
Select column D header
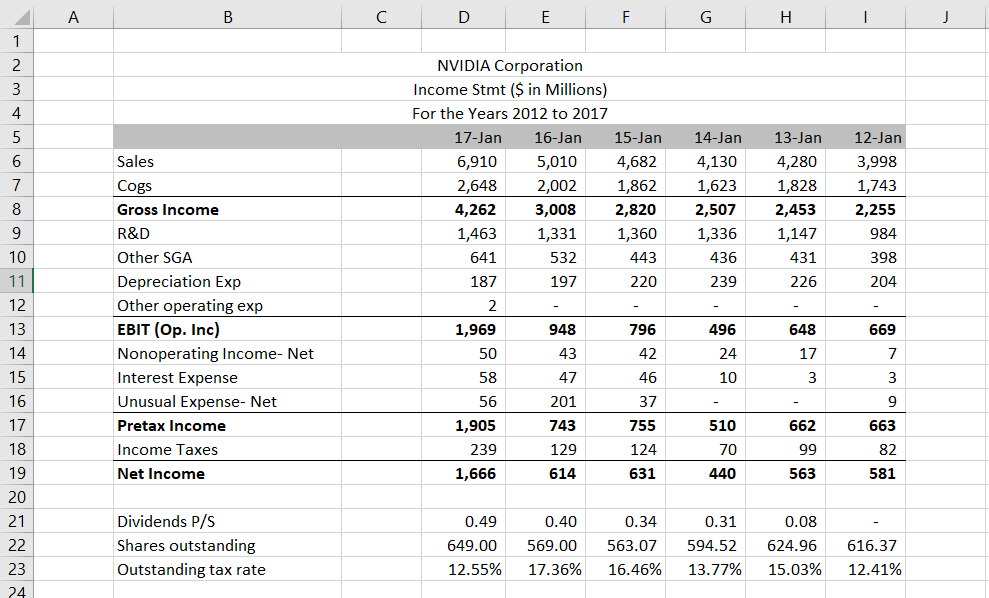coord(463,17)
